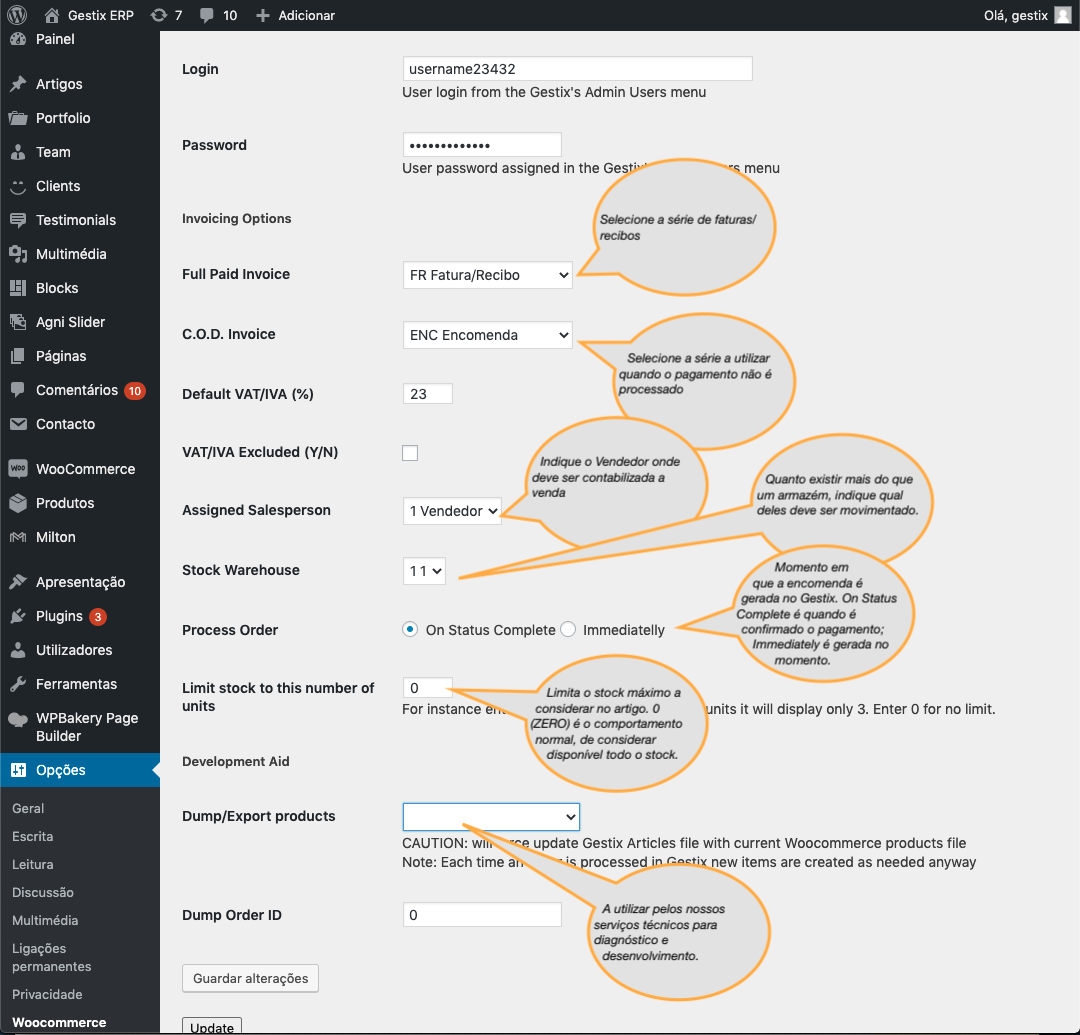Click the WPBakery Page Builder cloud icon
The image size is (1080, 1035).
[18, 720]
